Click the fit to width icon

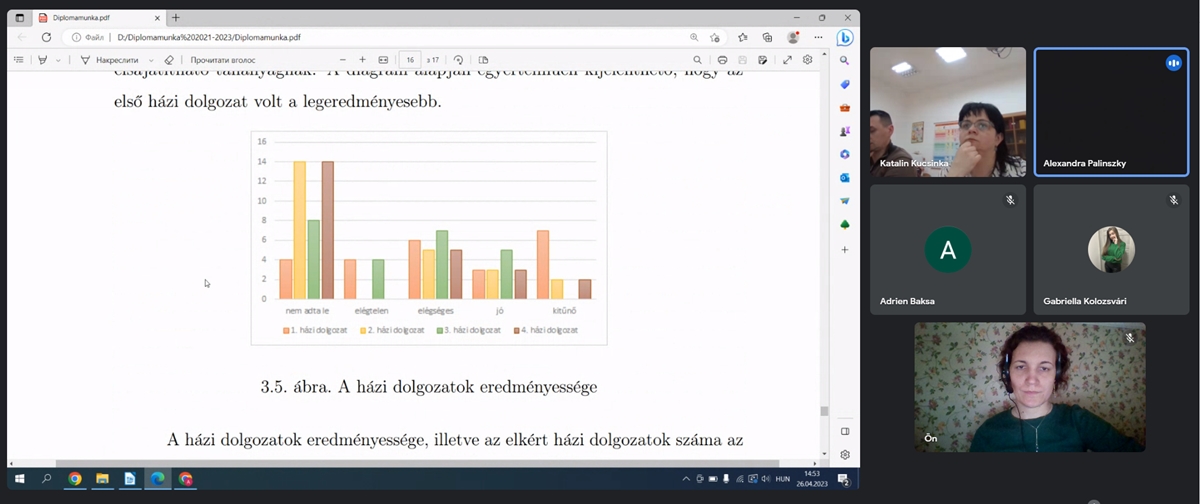click(x=382, y=60)
